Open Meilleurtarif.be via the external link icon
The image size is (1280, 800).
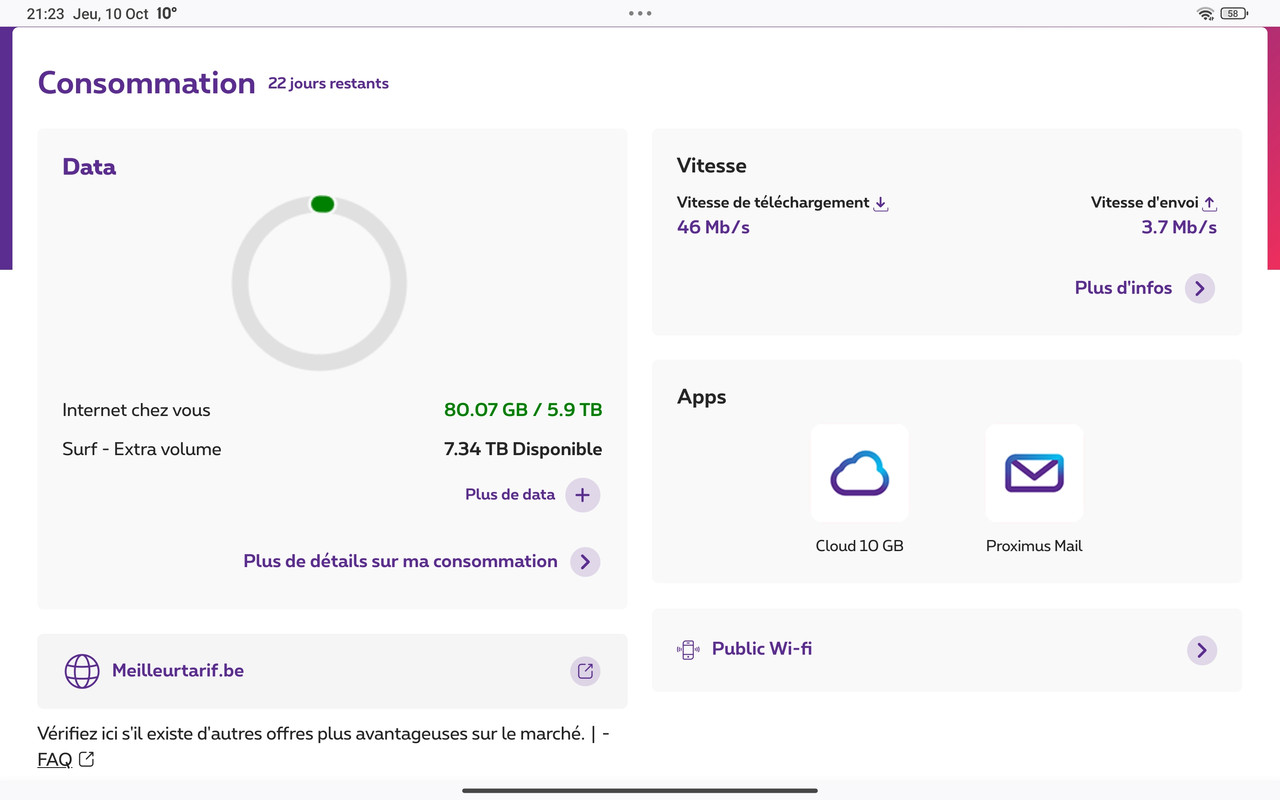coord(585,671)
